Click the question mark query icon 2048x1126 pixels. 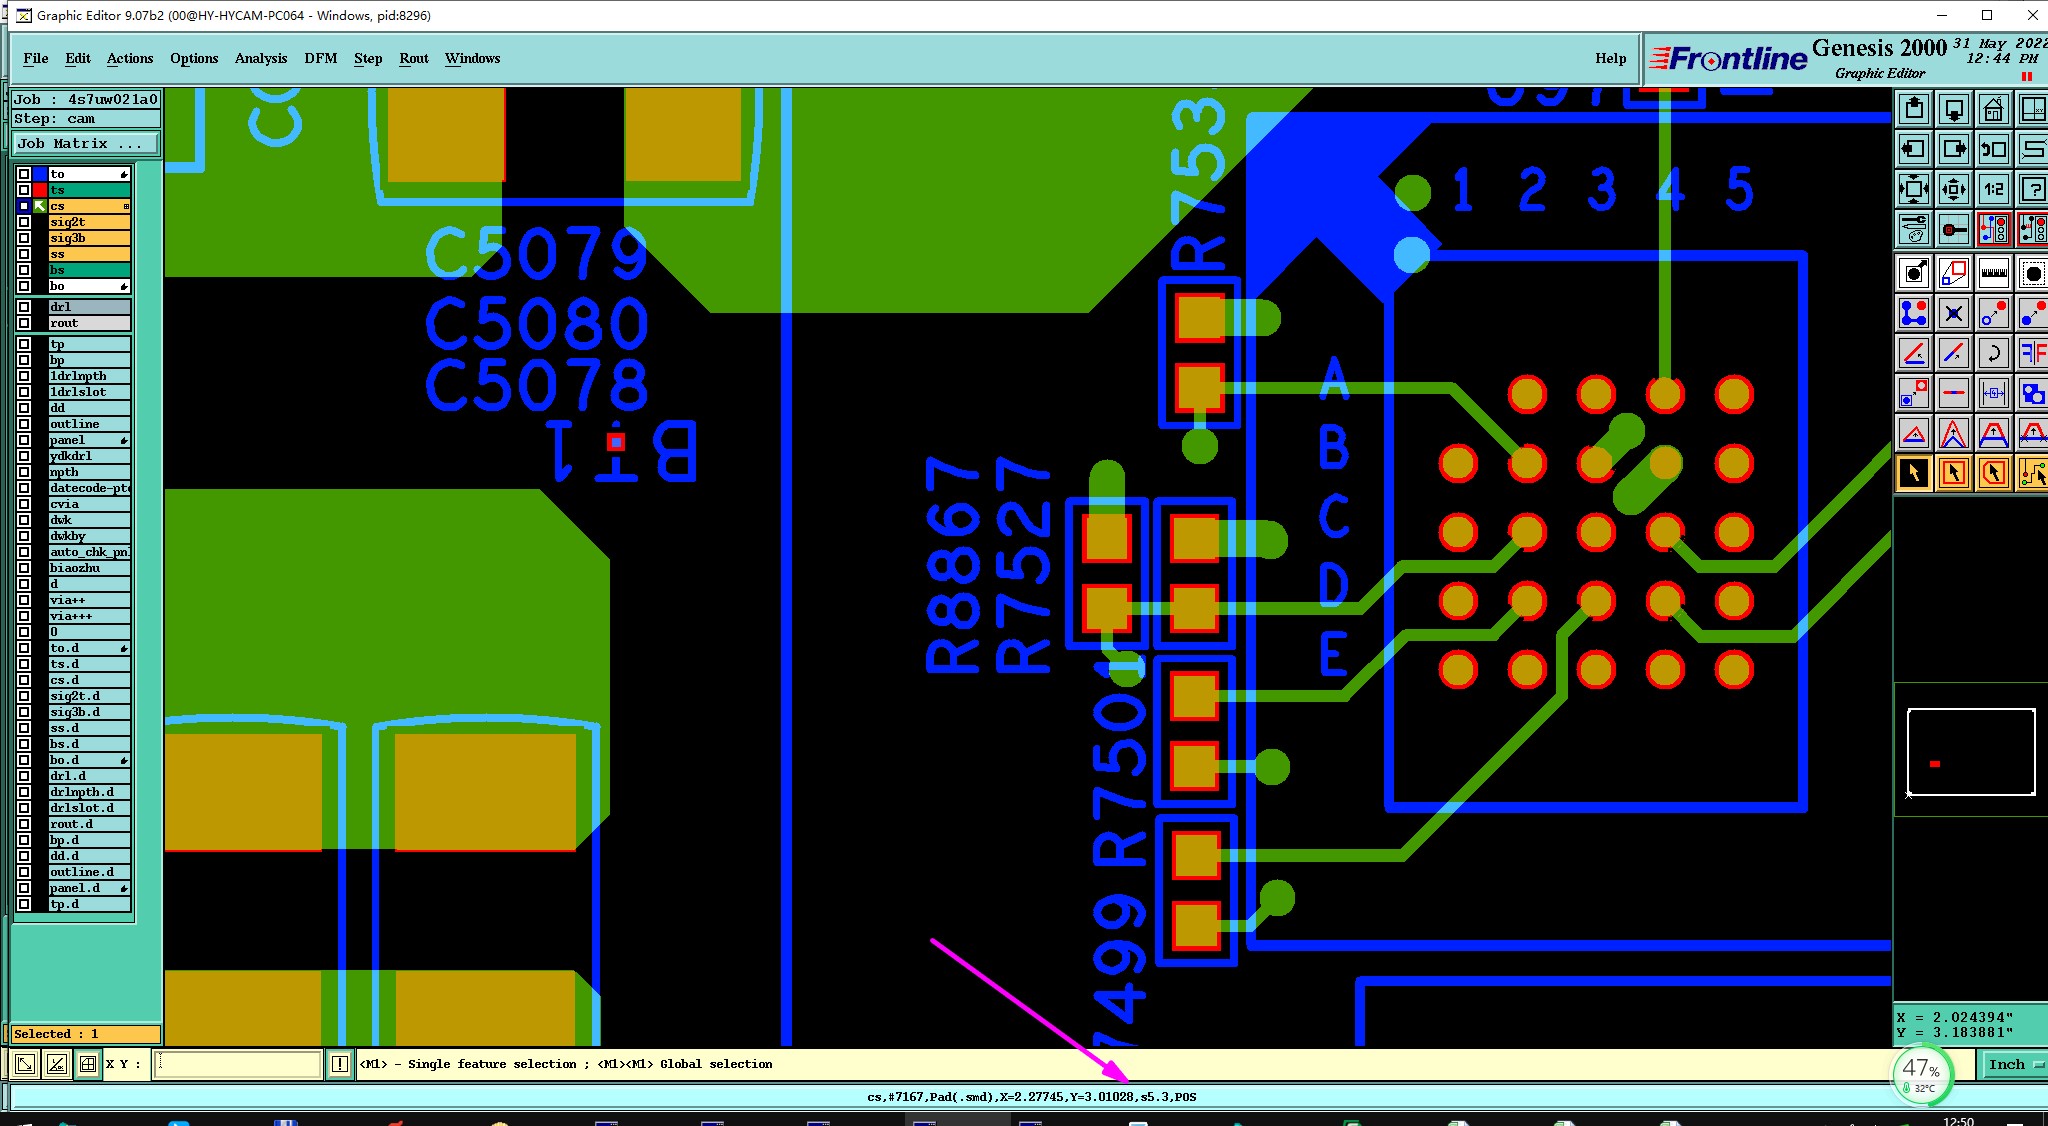[2032, 188]
